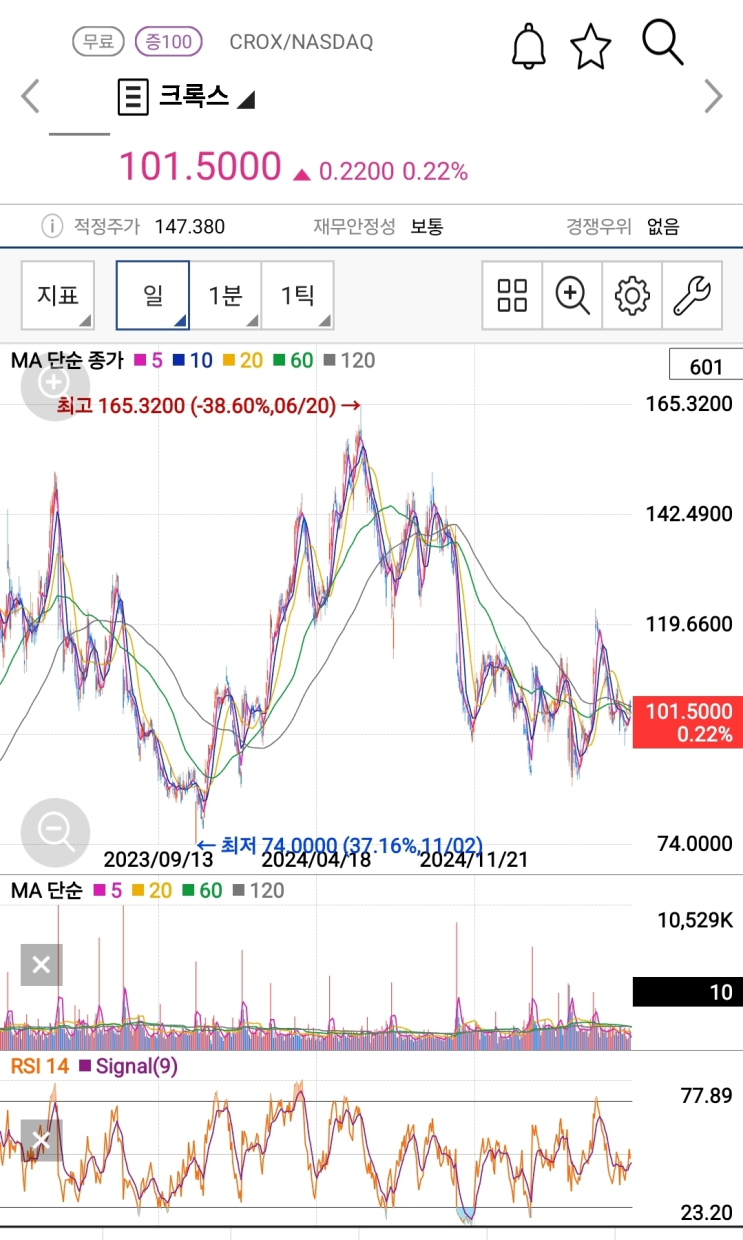This screenshot has height=1240, width=743.
Task: Open the 1분 minute interval dropdown
Action: pyautogui.click(x=225, y=295)
